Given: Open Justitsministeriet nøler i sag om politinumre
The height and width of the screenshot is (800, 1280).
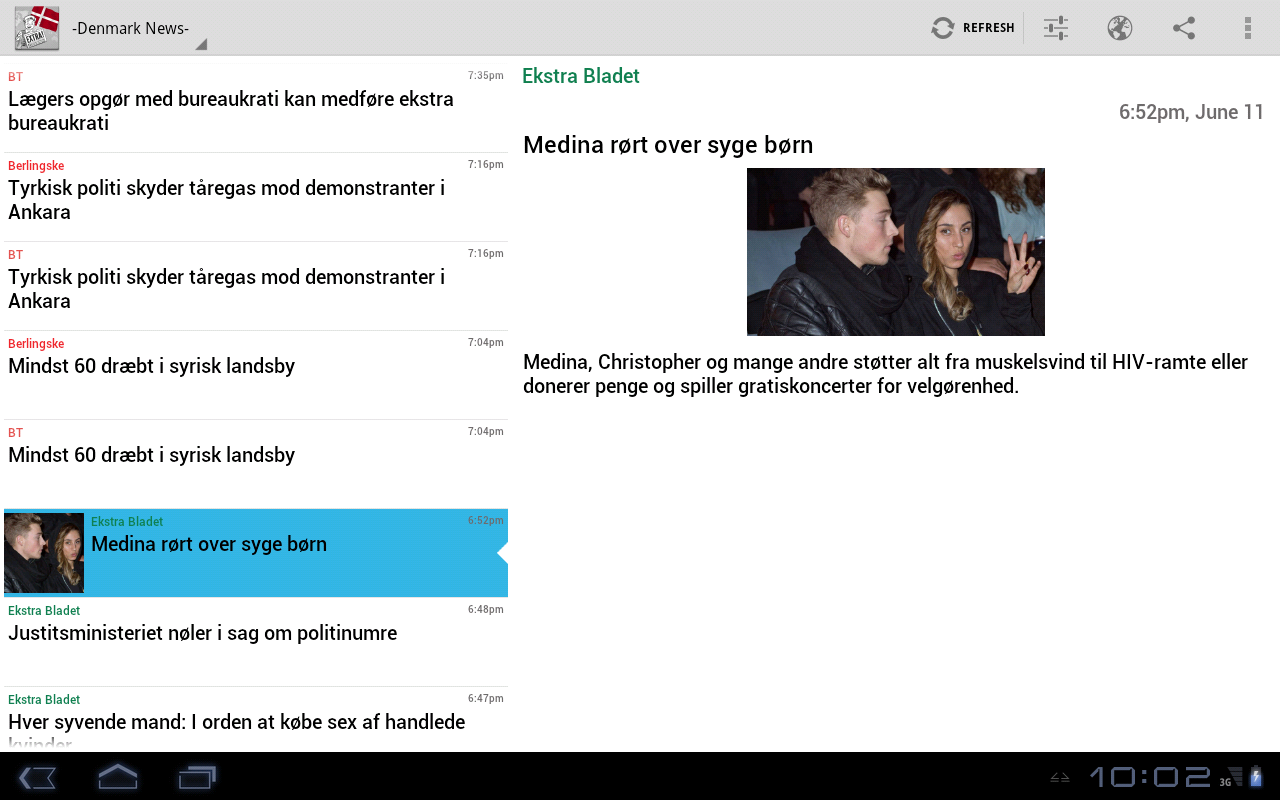Looking at the screenshot, I should [x=256, y=642].
